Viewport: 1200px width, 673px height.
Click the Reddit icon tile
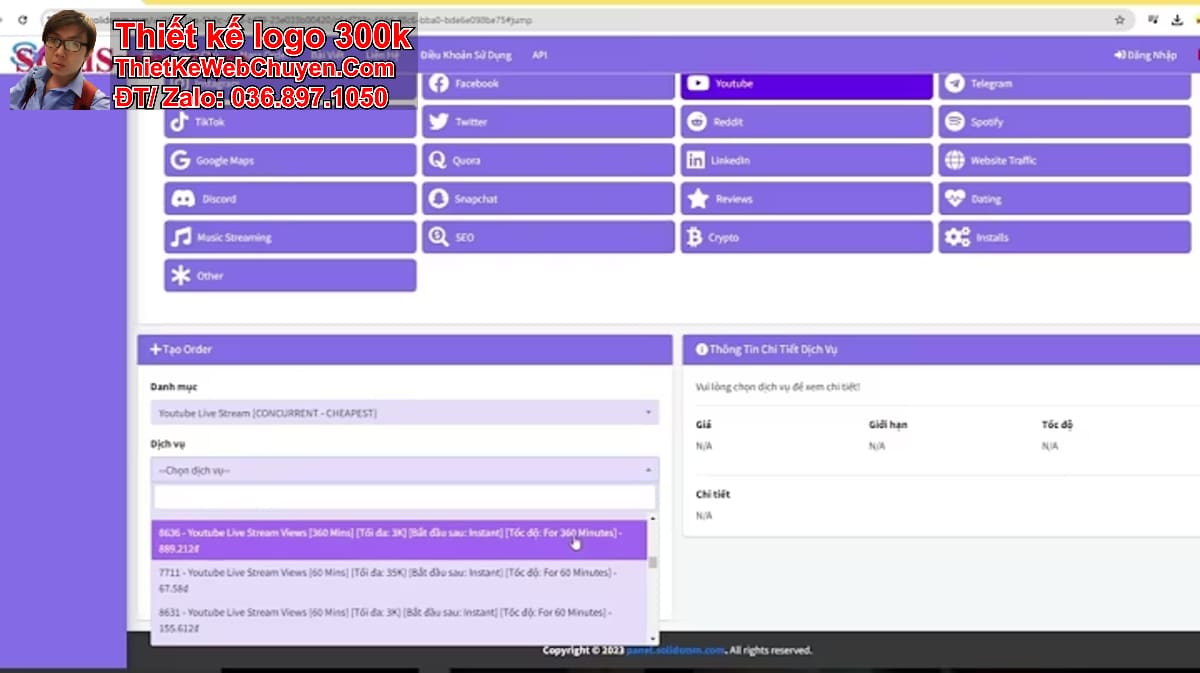tap(696, 122)
